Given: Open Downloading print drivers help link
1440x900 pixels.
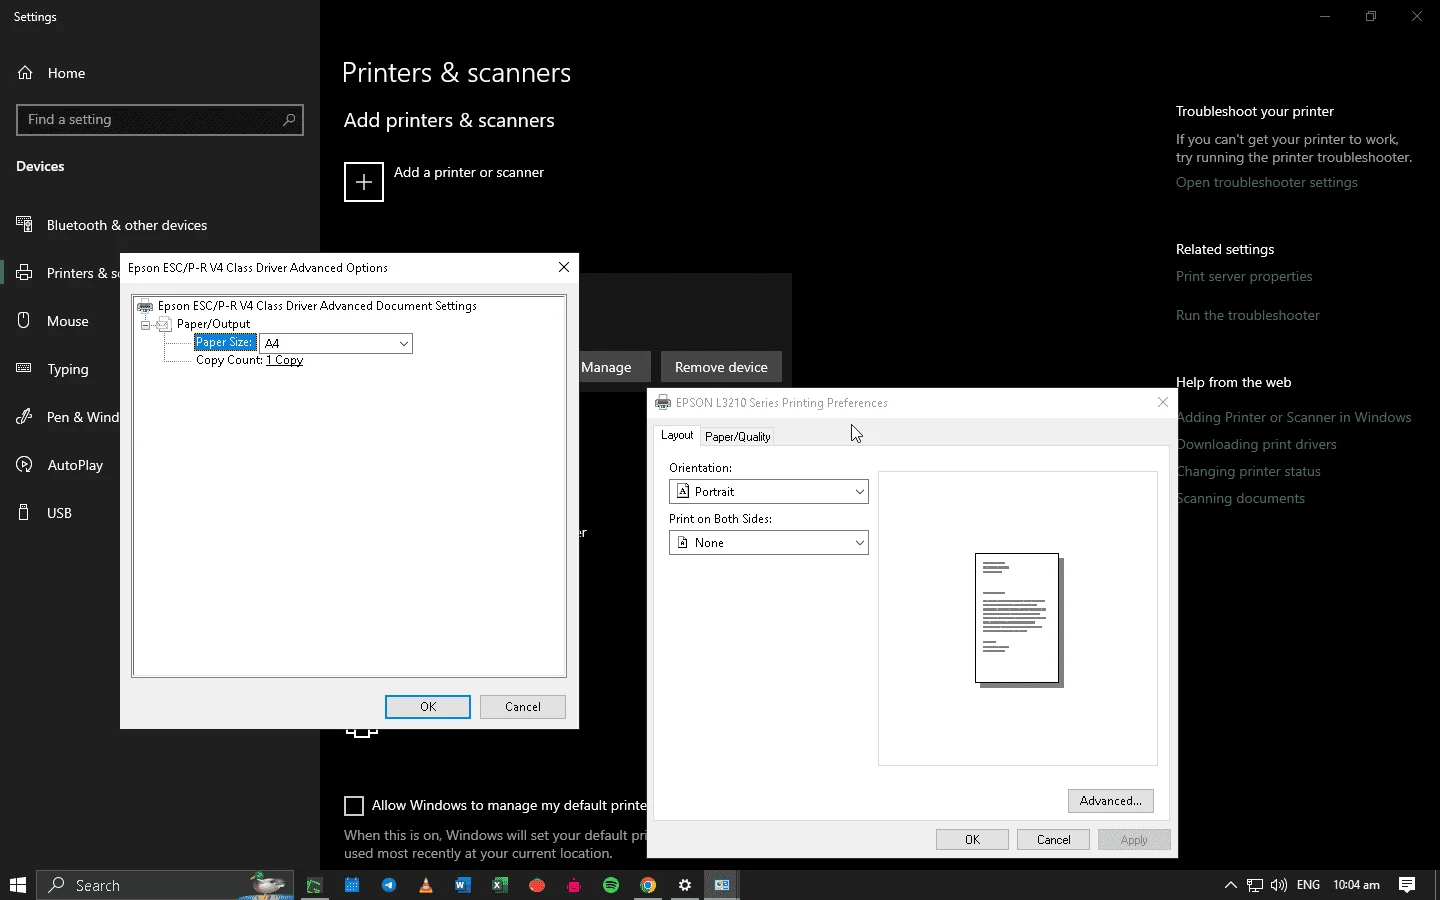Looking at the screenshot, I should (x=1256, y=445).
